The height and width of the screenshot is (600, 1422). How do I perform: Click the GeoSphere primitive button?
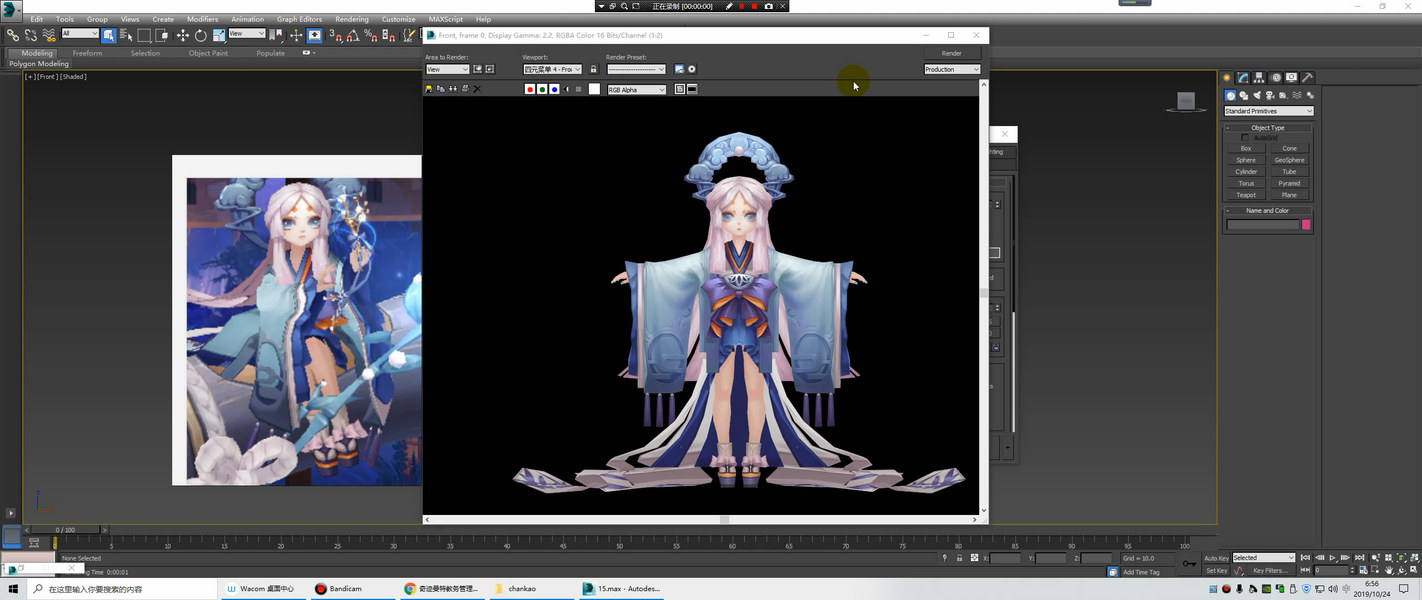coord(1290,160)
